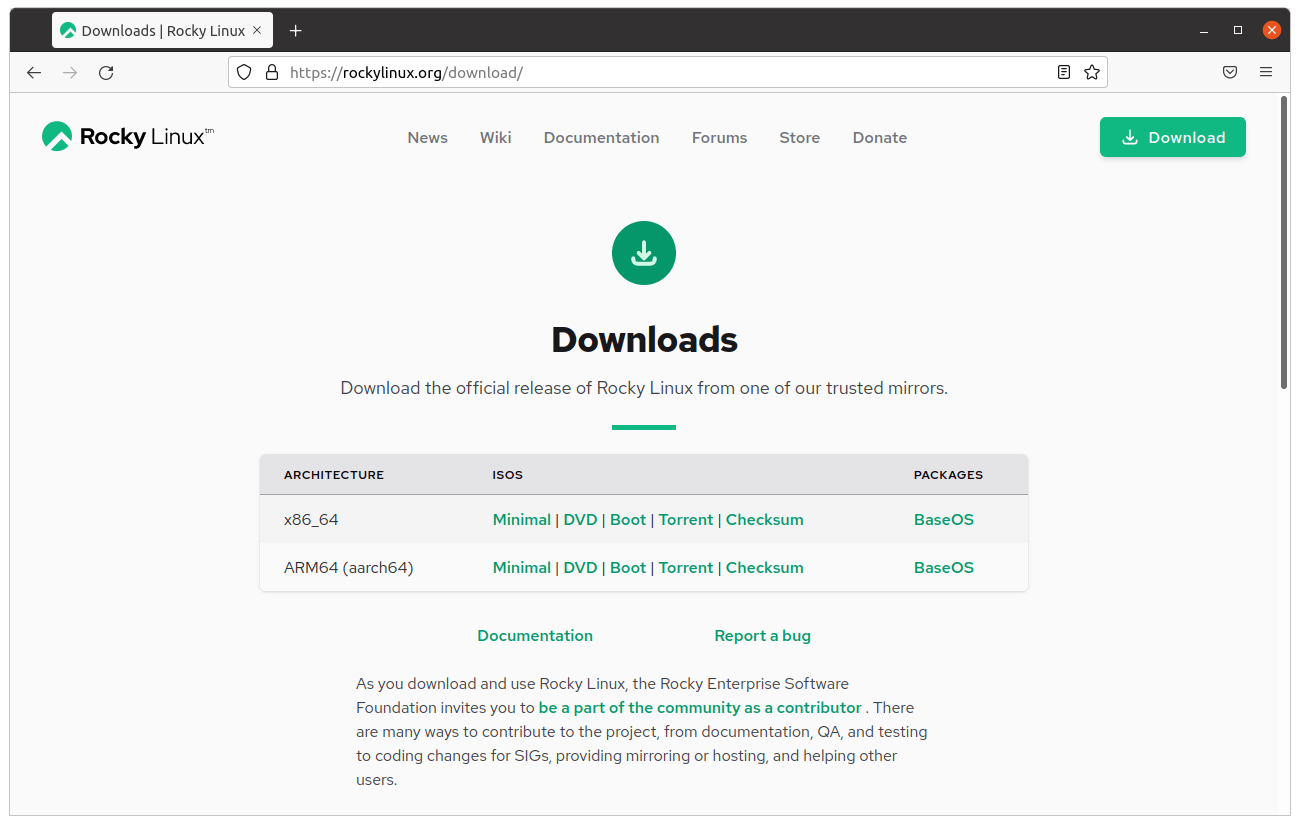Open the Firefox hamburger menu
Screen dimensions: 1300x825
pos(1266,72)
